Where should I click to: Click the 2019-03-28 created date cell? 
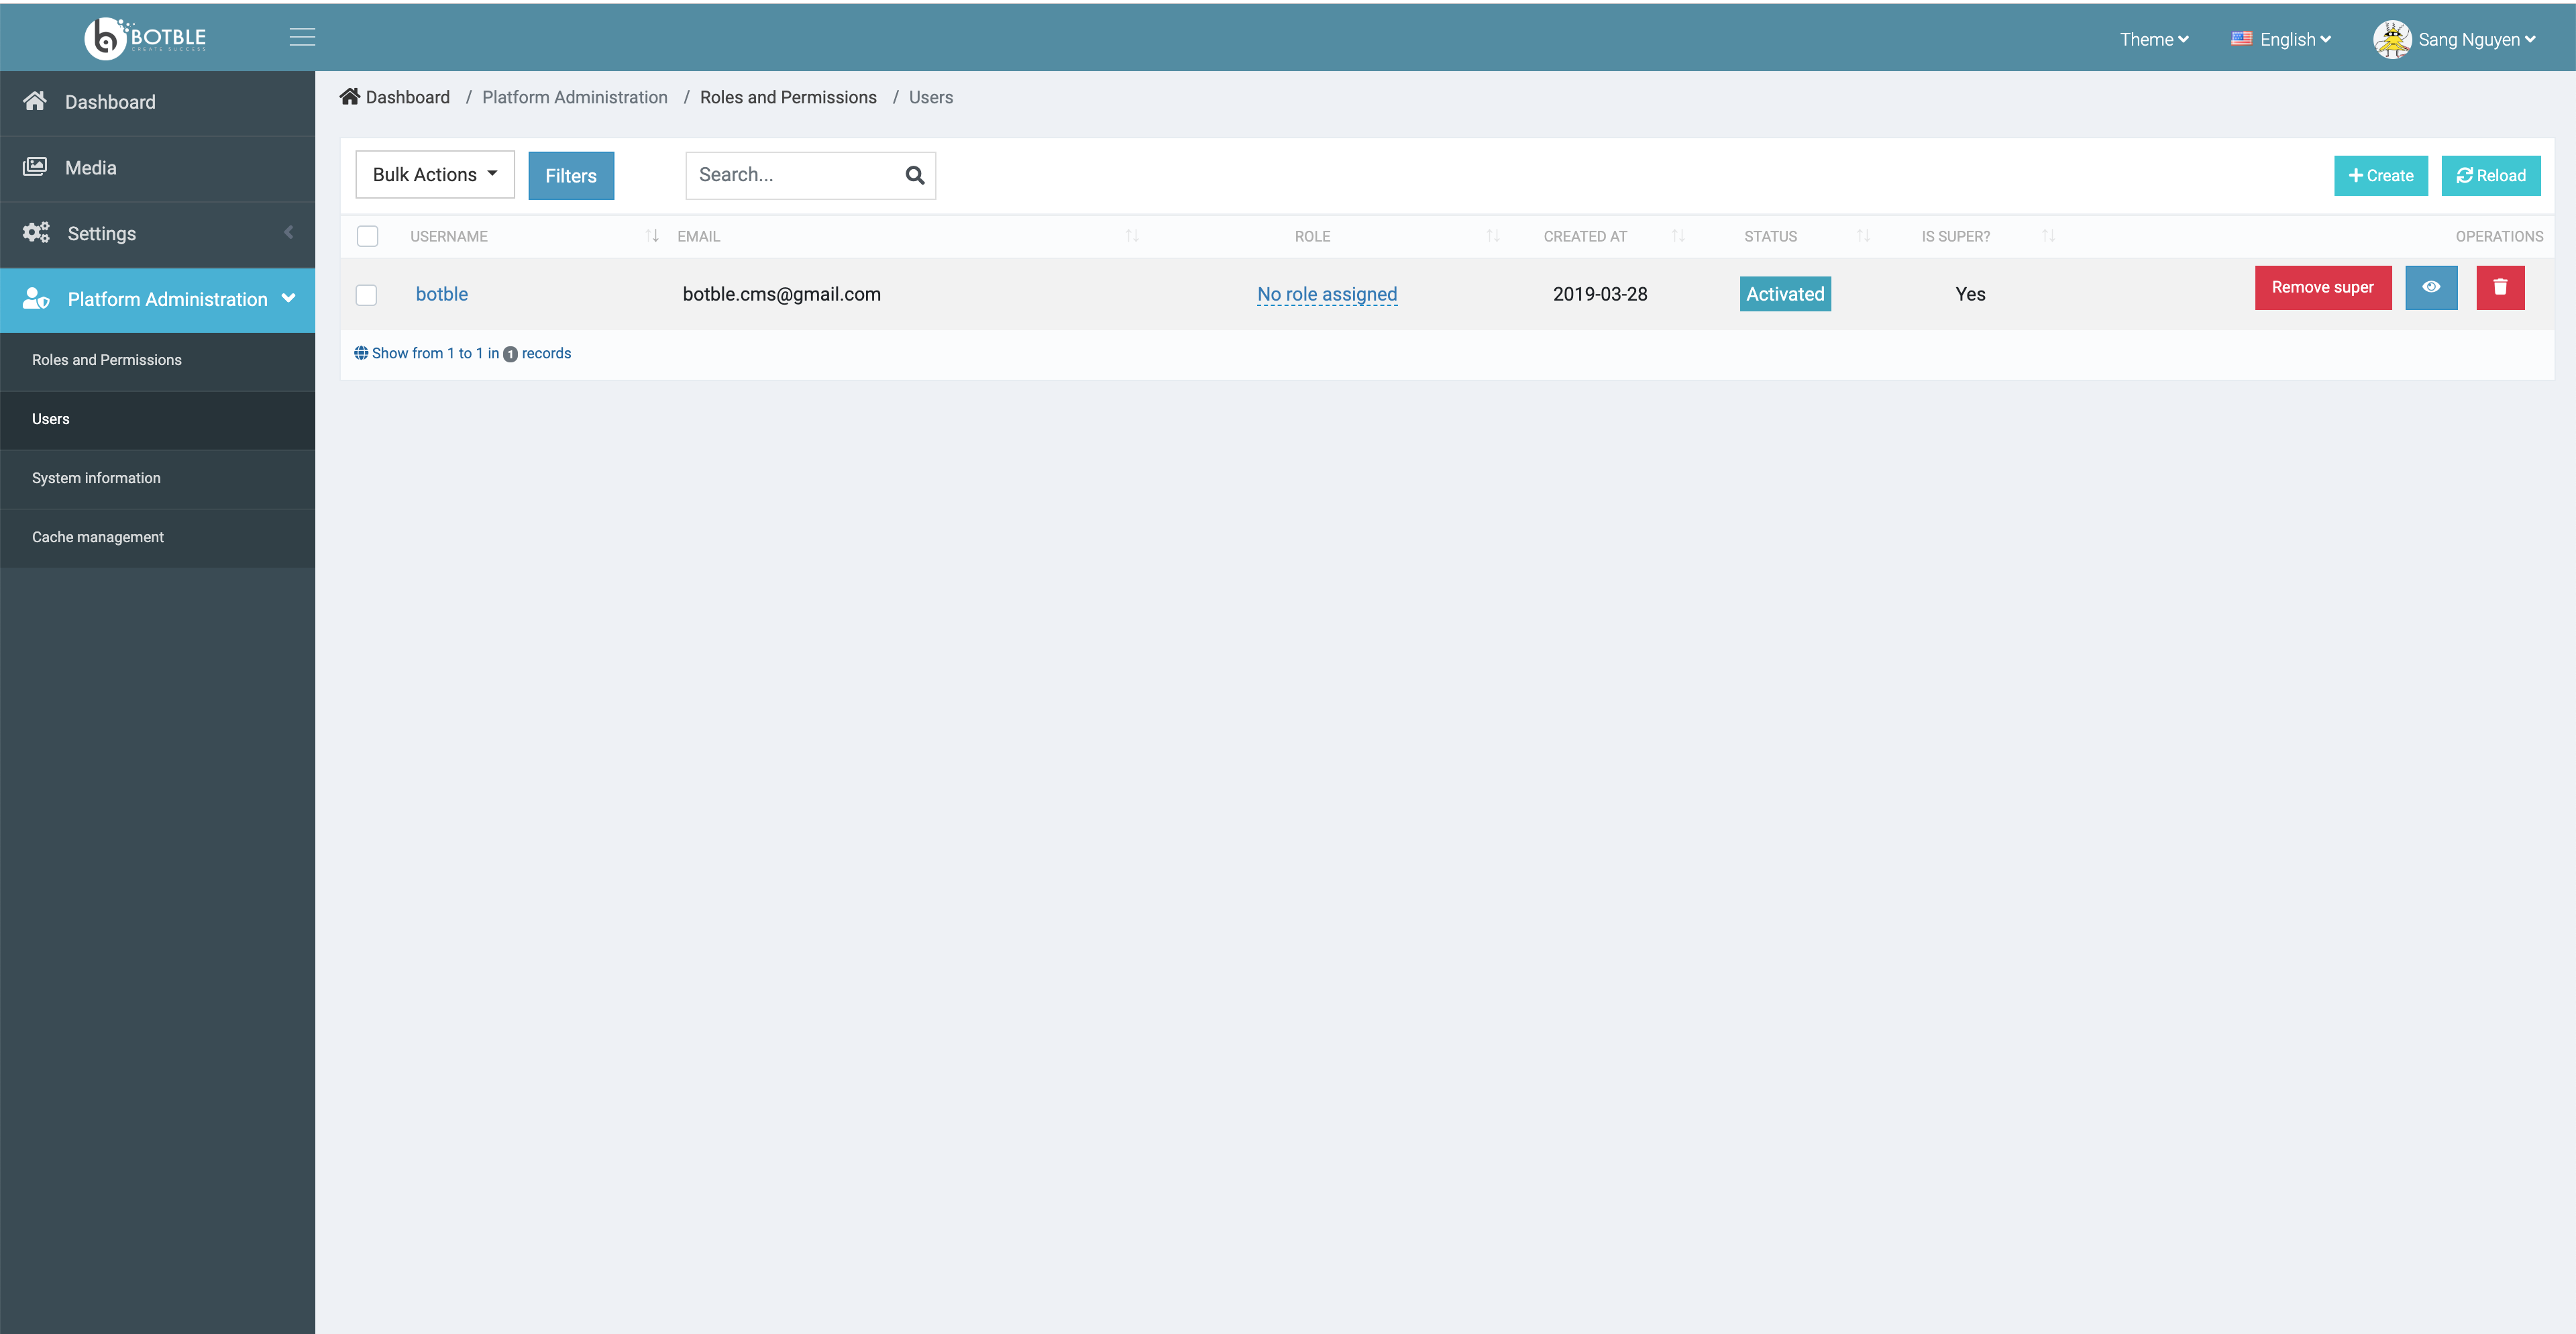1599,294
